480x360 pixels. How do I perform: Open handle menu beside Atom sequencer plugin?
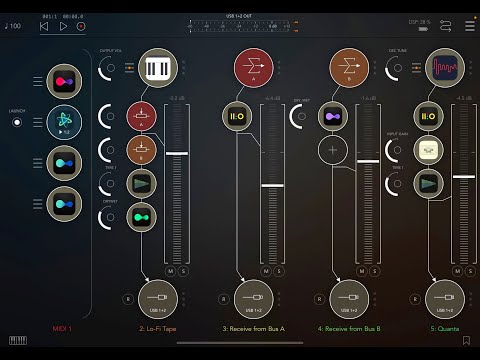(x=38, y=122)
